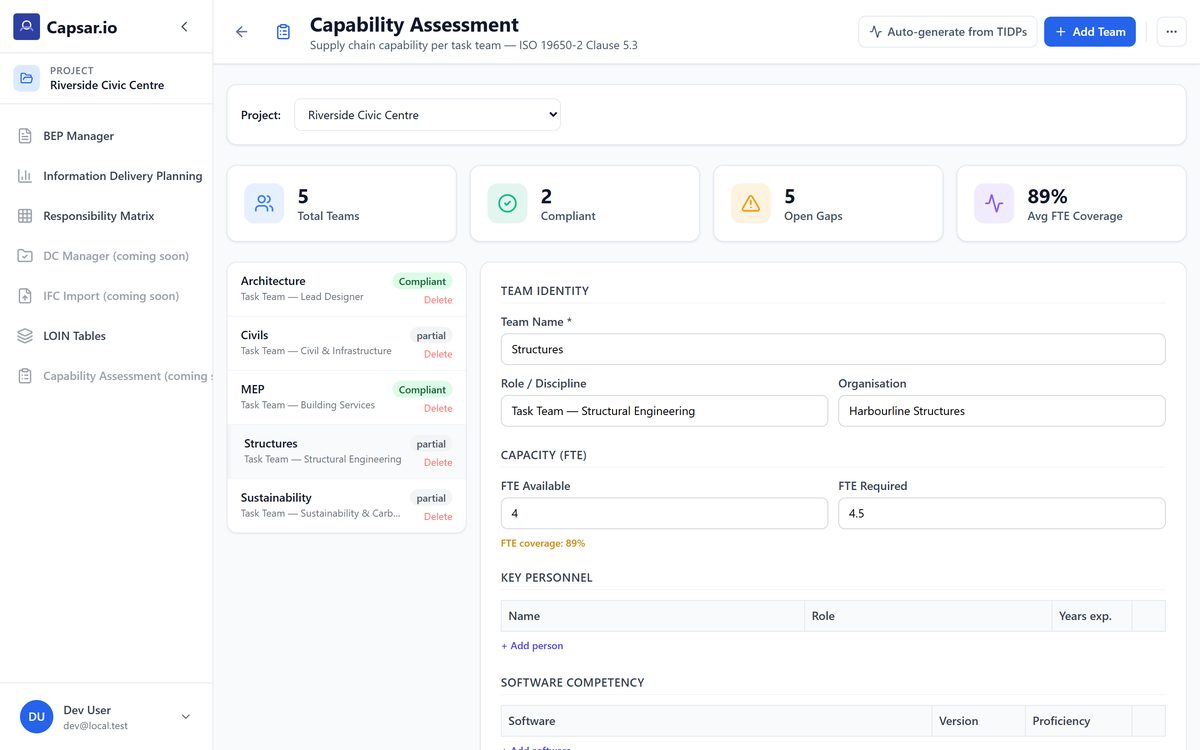Screen dimensions: 1200x750
Task: Click the clipboard icon beside Capability Assessment
Action: point(283,32)
